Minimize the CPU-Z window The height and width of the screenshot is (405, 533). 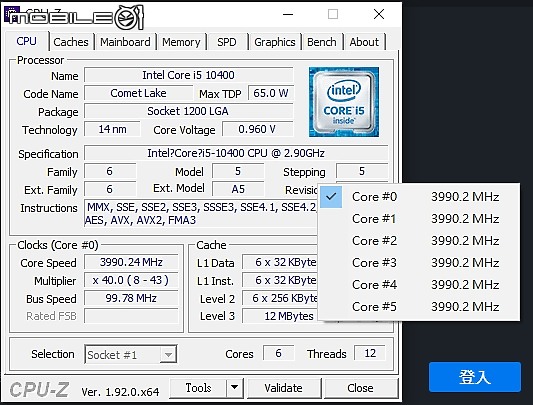tap(288, 14)
